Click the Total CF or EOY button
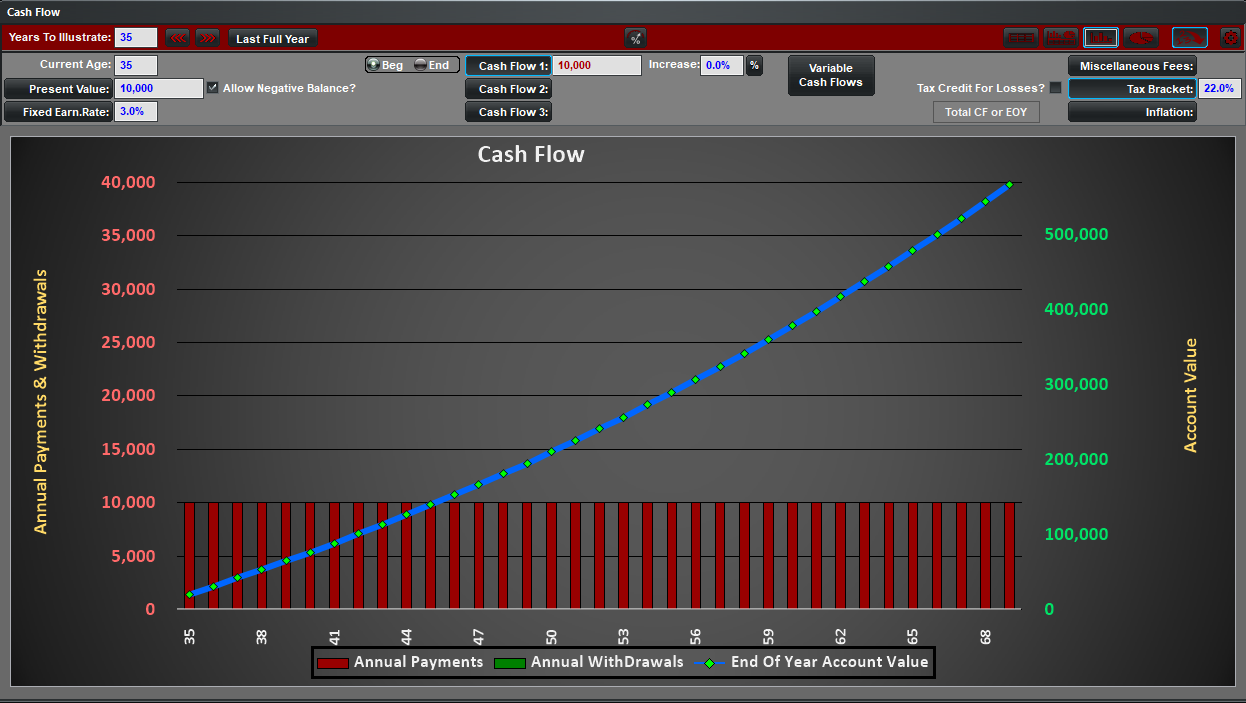This screenshot has width=1246, height=703. point(986,112)
